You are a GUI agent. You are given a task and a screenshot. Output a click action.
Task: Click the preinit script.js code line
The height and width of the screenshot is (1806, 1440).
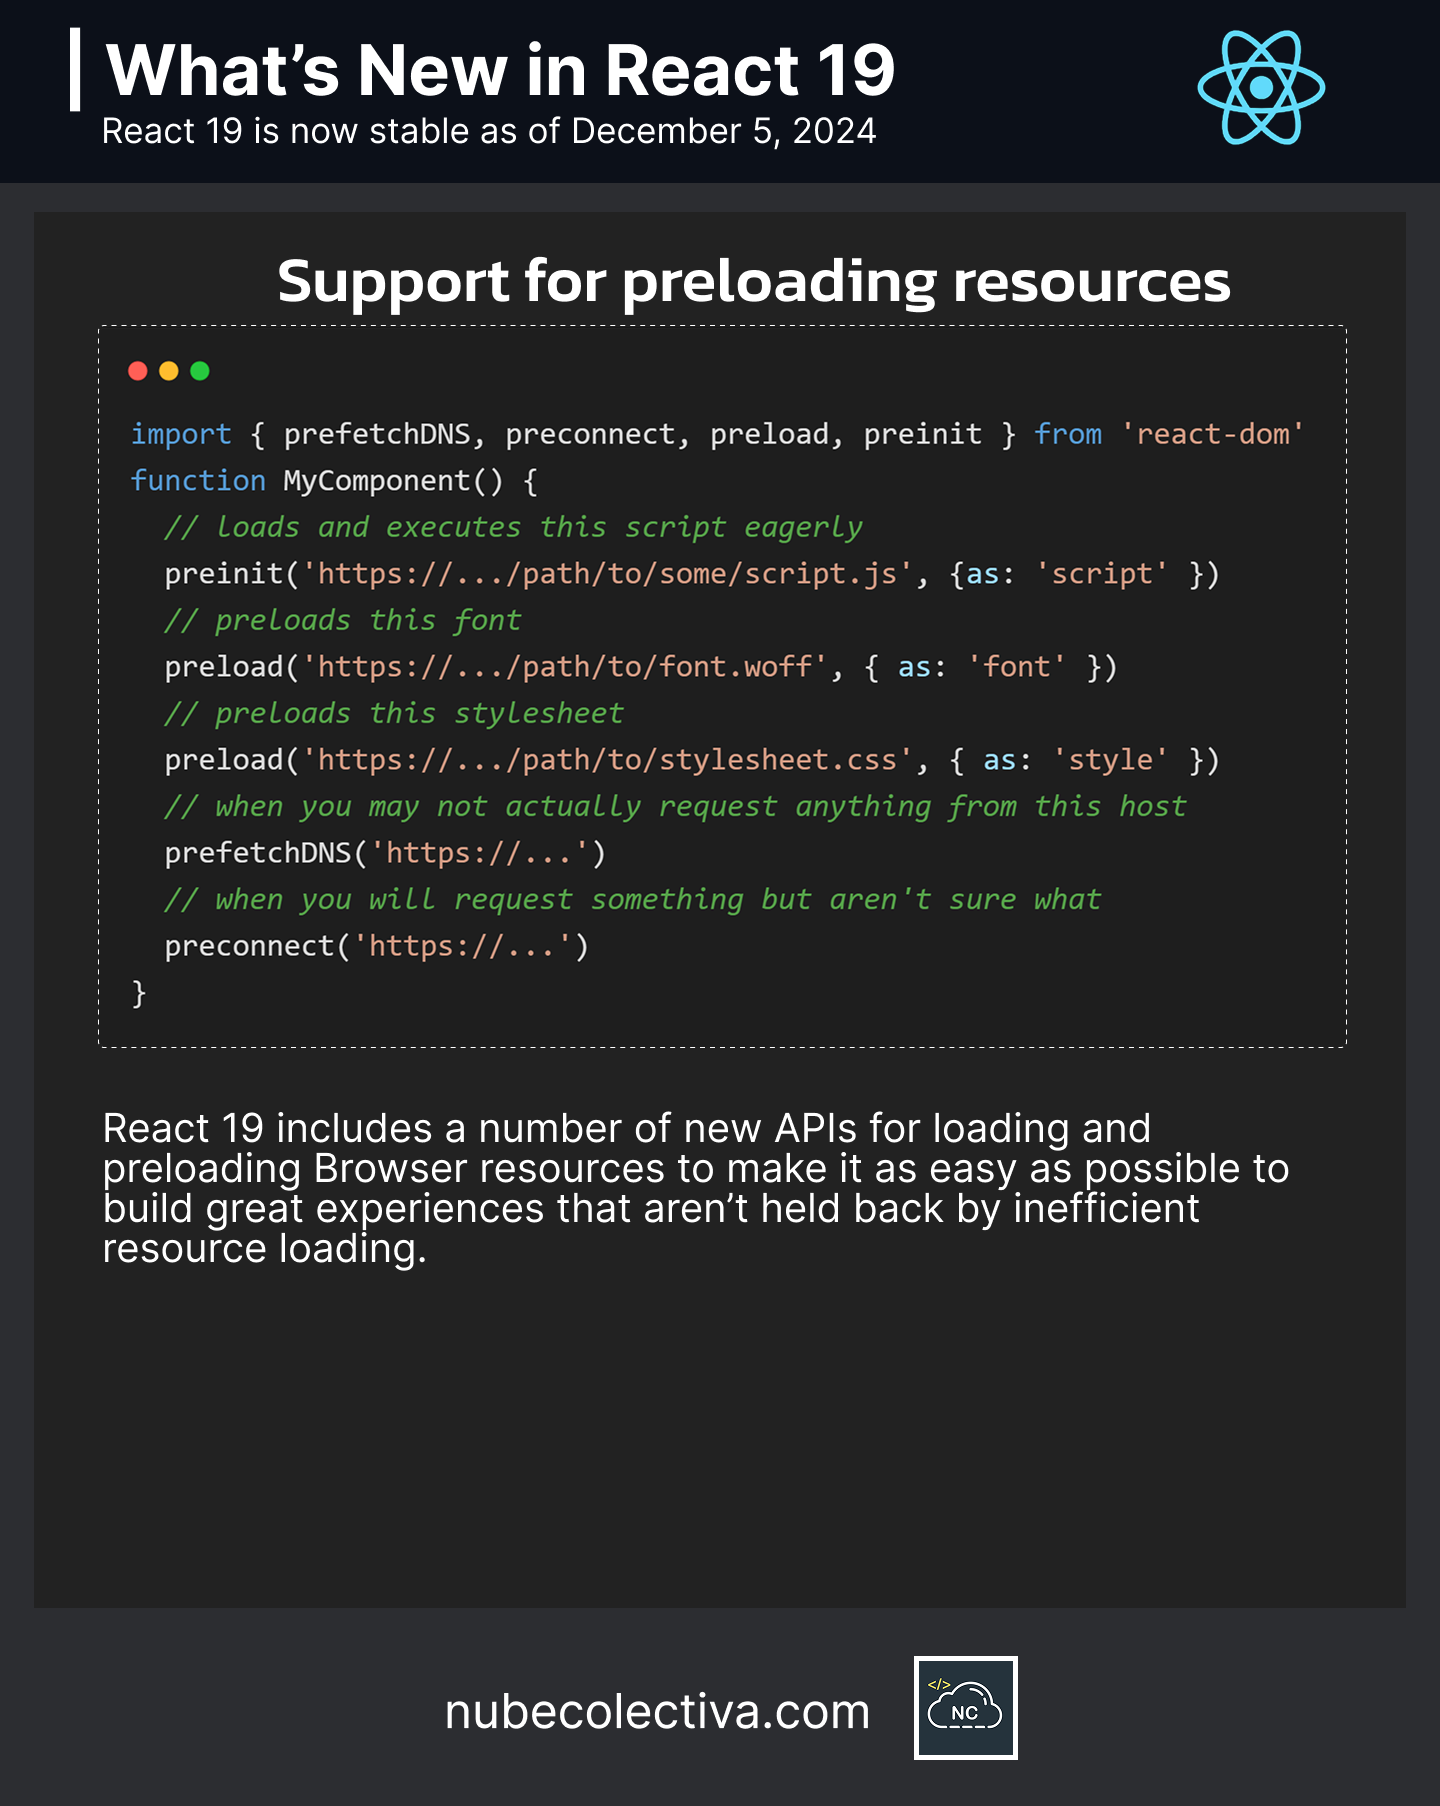pyautogui.click(x=692, y=574)
